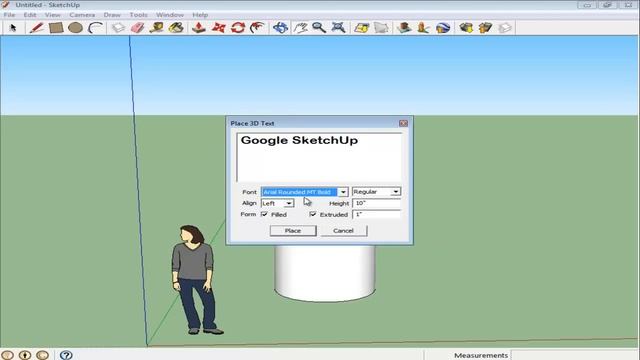Select the Rotate tool
The width and height of the screenshot is (640, 360).
pos(238,28)
